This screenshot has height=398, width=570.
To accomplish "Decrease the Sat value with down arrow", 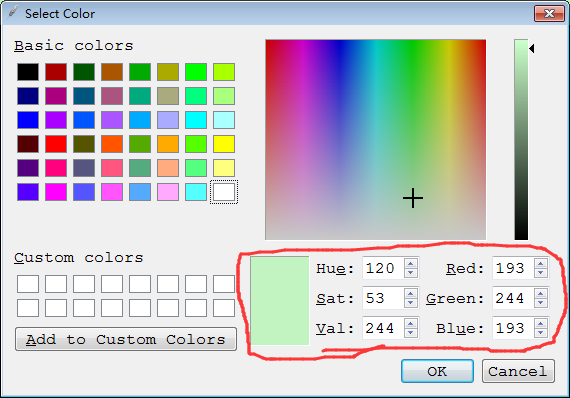I will click(410, 303).
